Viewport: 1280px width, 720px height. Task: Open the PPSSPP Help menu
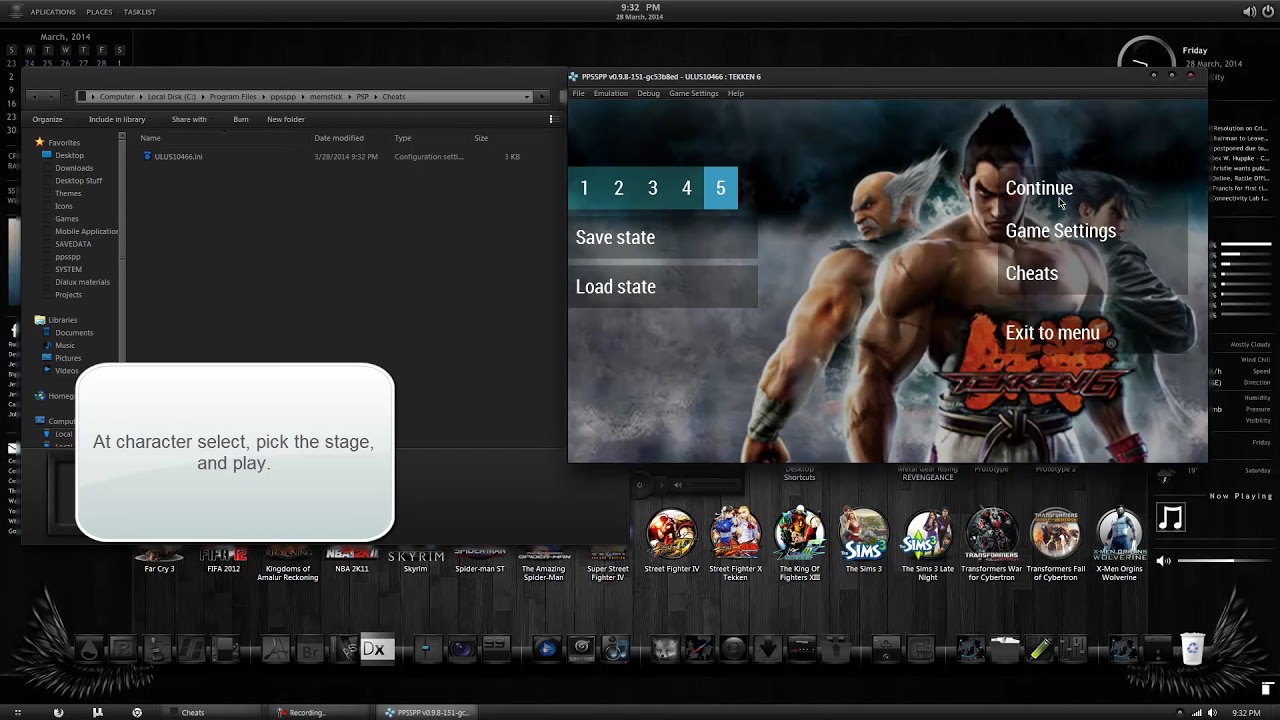click(736, 93)
